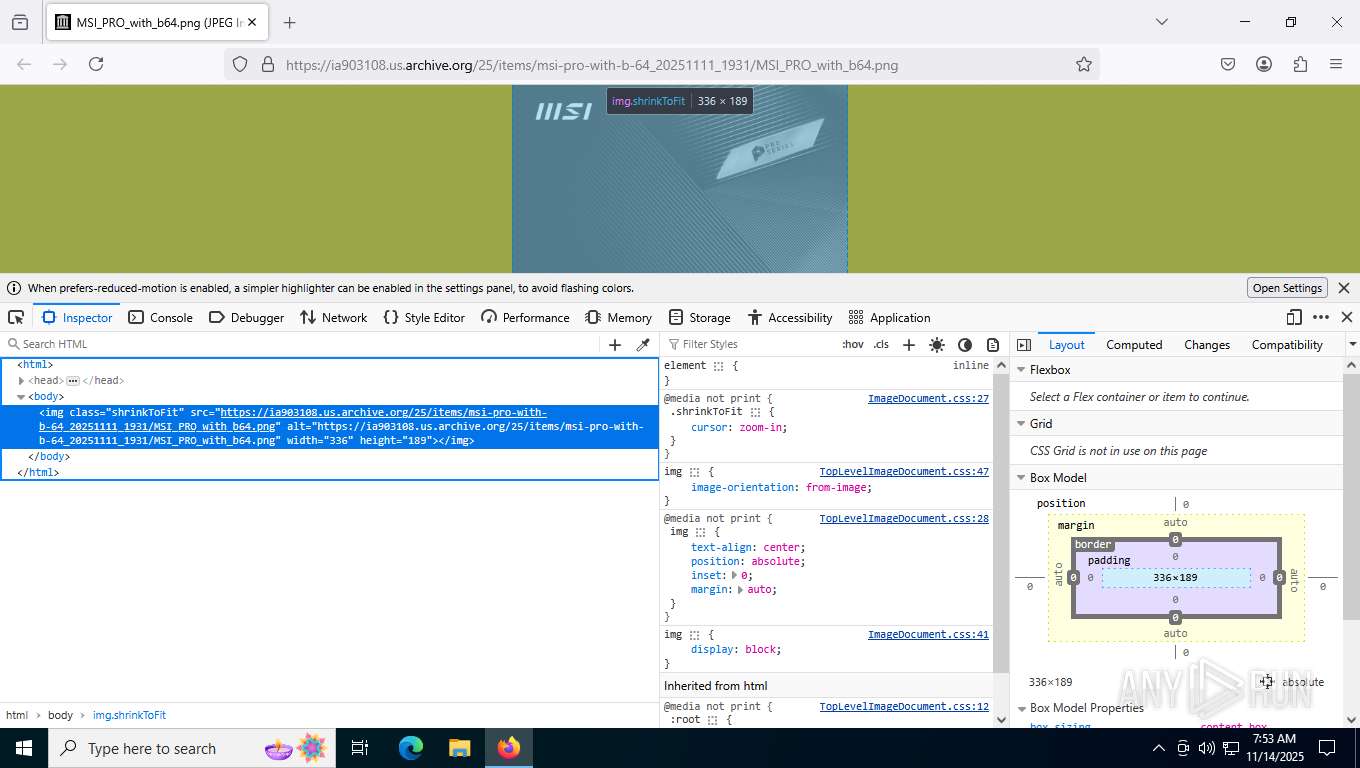Switch to the Console tab

click(160, 317)
